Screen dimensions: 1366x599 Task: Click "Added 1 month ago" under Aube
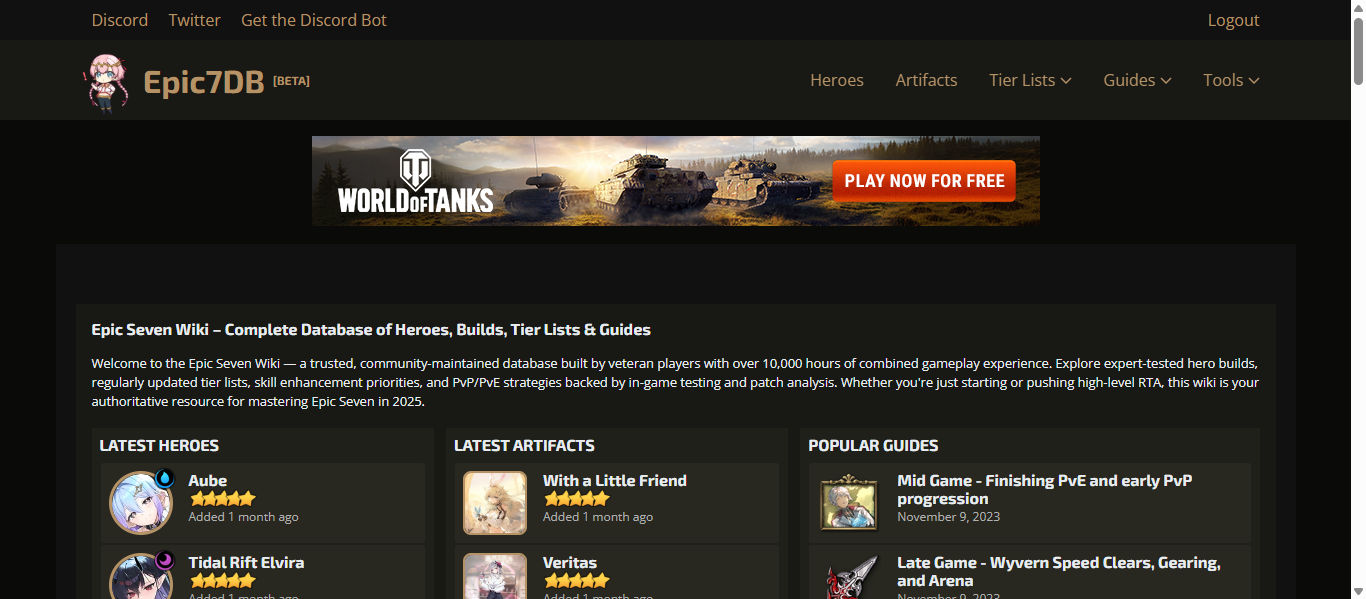pos(243,517)
